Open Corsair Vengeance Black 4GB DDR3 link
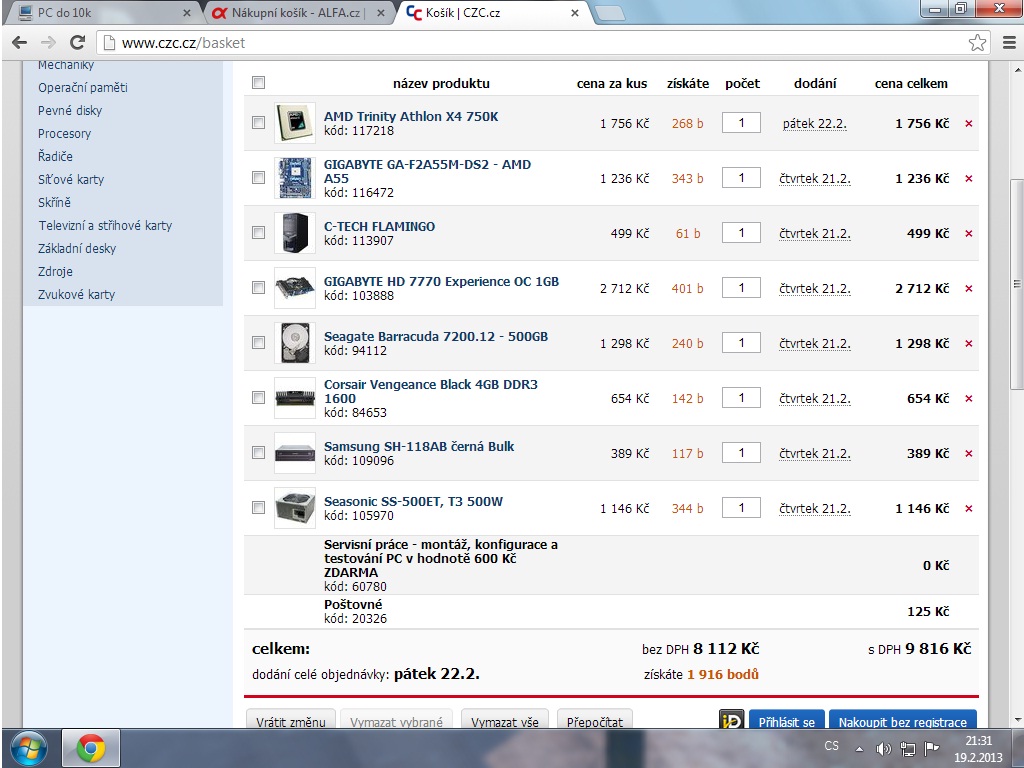The width and height of the screenshot is (1024, 768). [x=431, y=391]
